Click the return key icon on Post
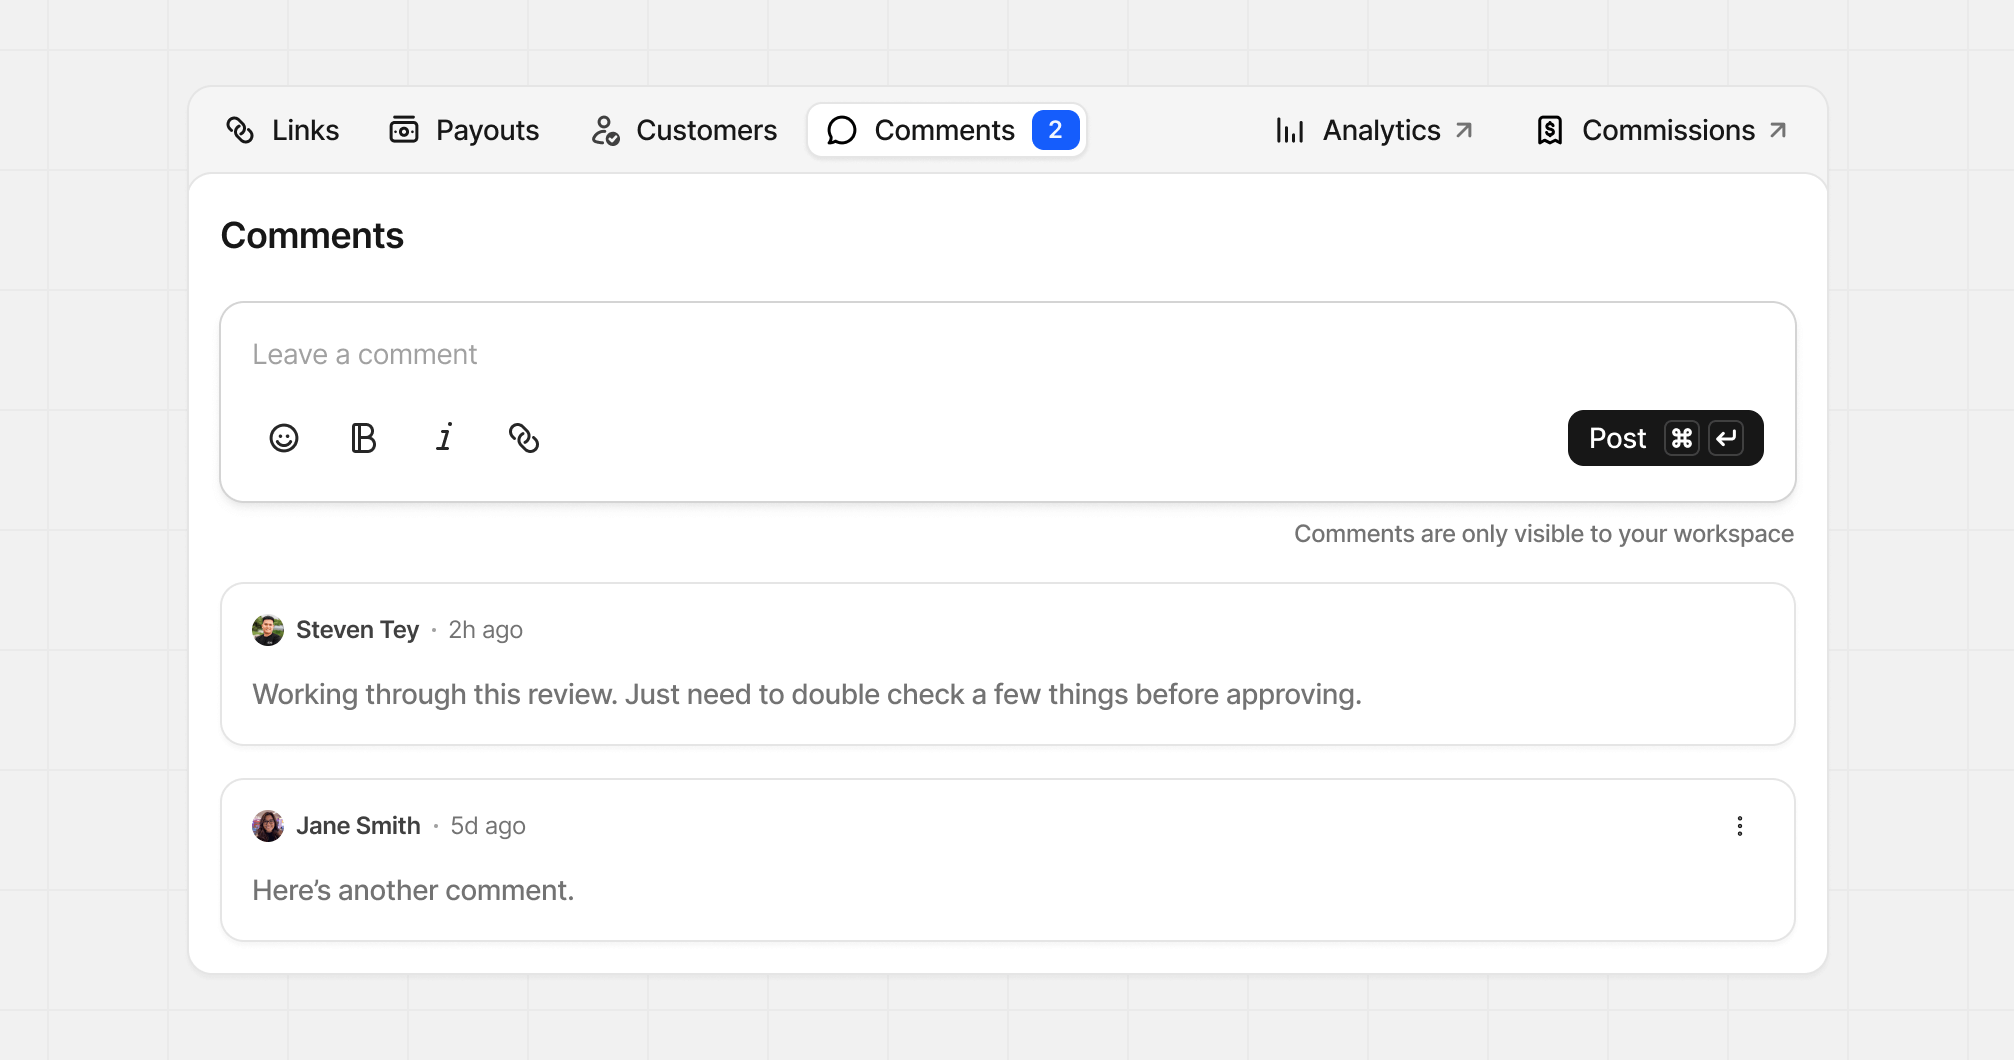The height and width of the screenshot is (1060, 2014). pos(1726,438)
